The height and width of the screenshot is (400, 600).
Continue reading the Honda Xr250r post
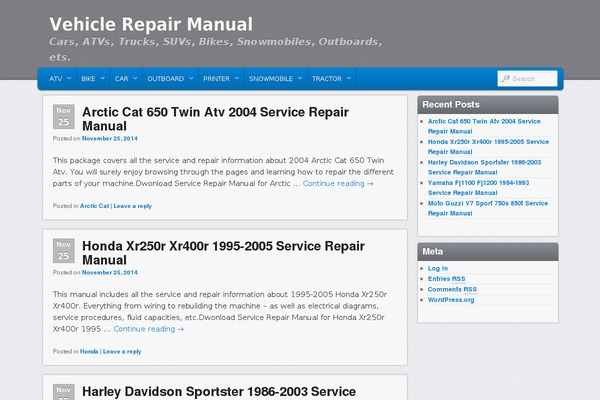[x=148, y=329]
